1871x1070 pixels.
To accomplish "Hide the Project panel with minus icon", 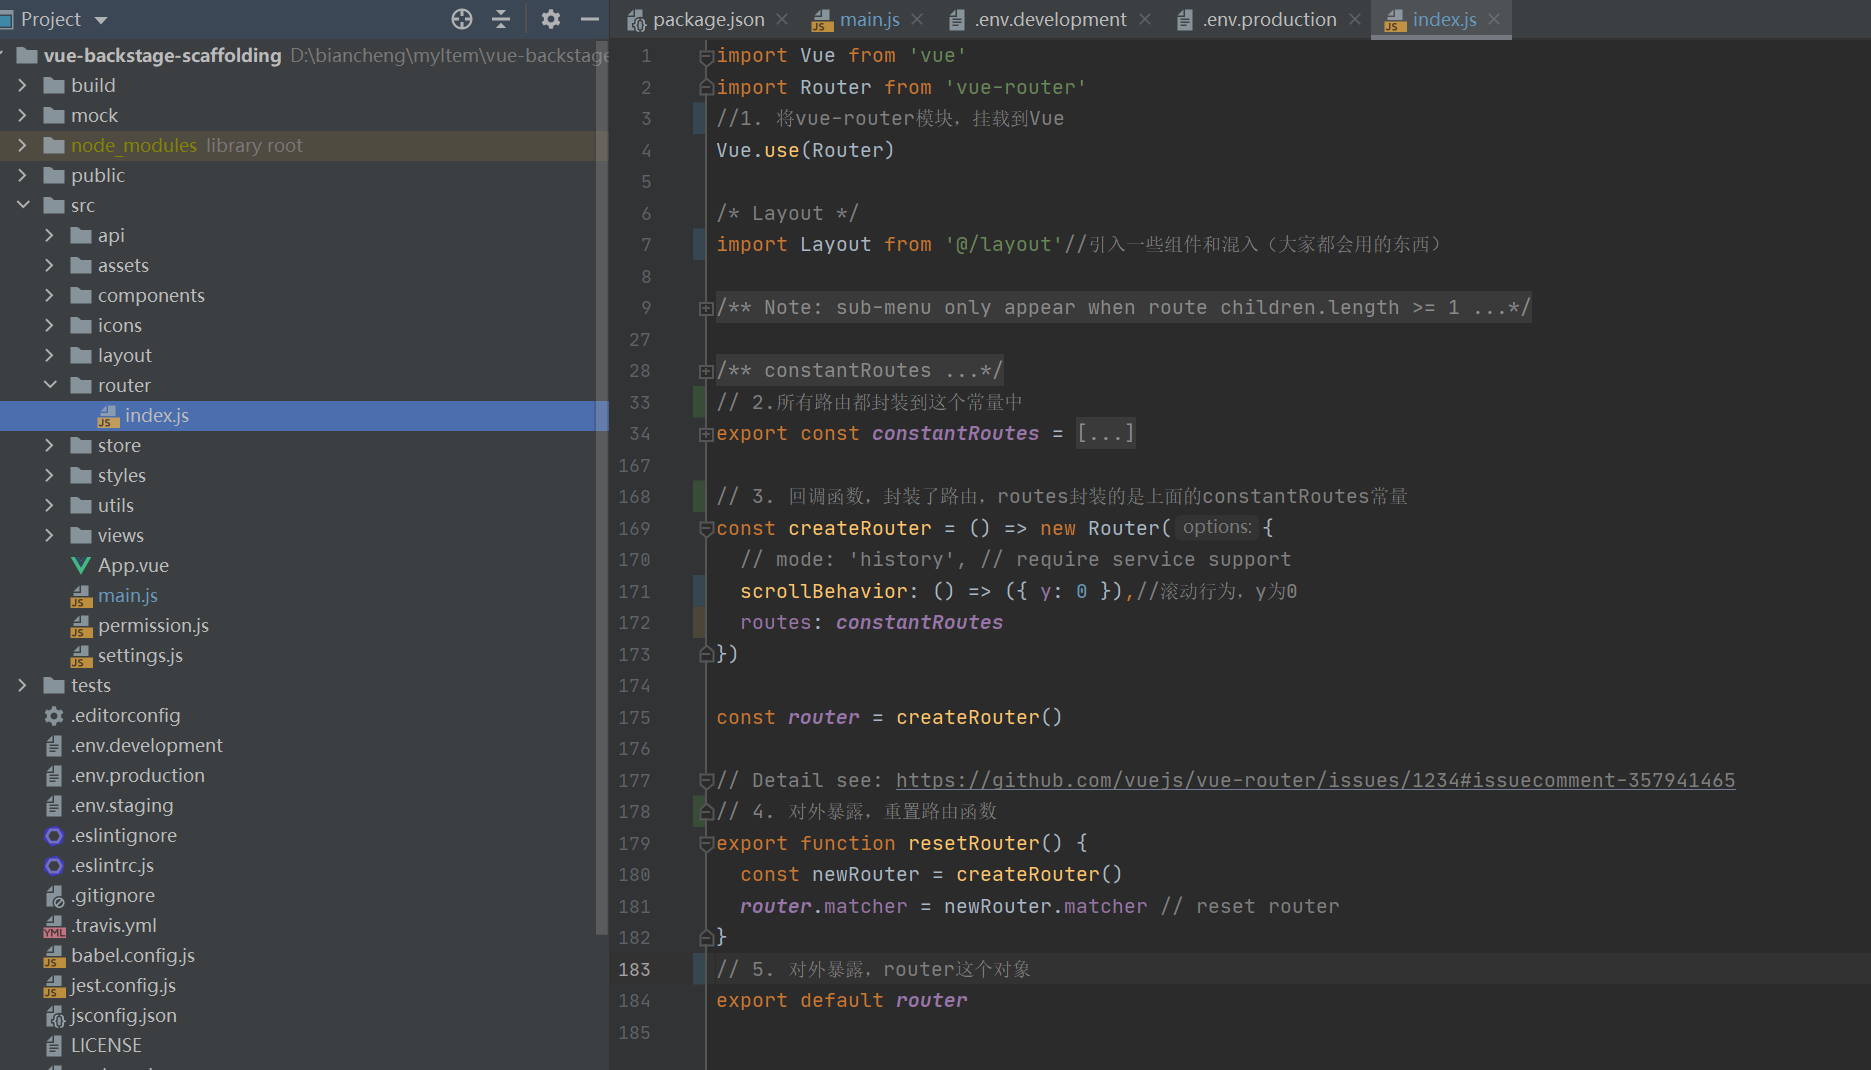I will pyautogui.click(x=590, y=19).
